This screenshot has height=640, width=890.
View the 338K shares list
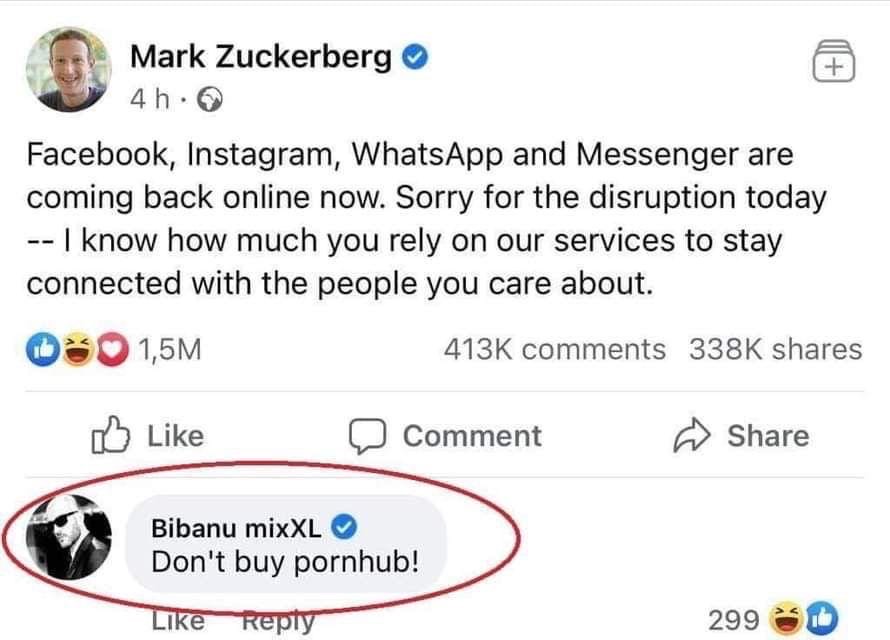pos(775,349)
